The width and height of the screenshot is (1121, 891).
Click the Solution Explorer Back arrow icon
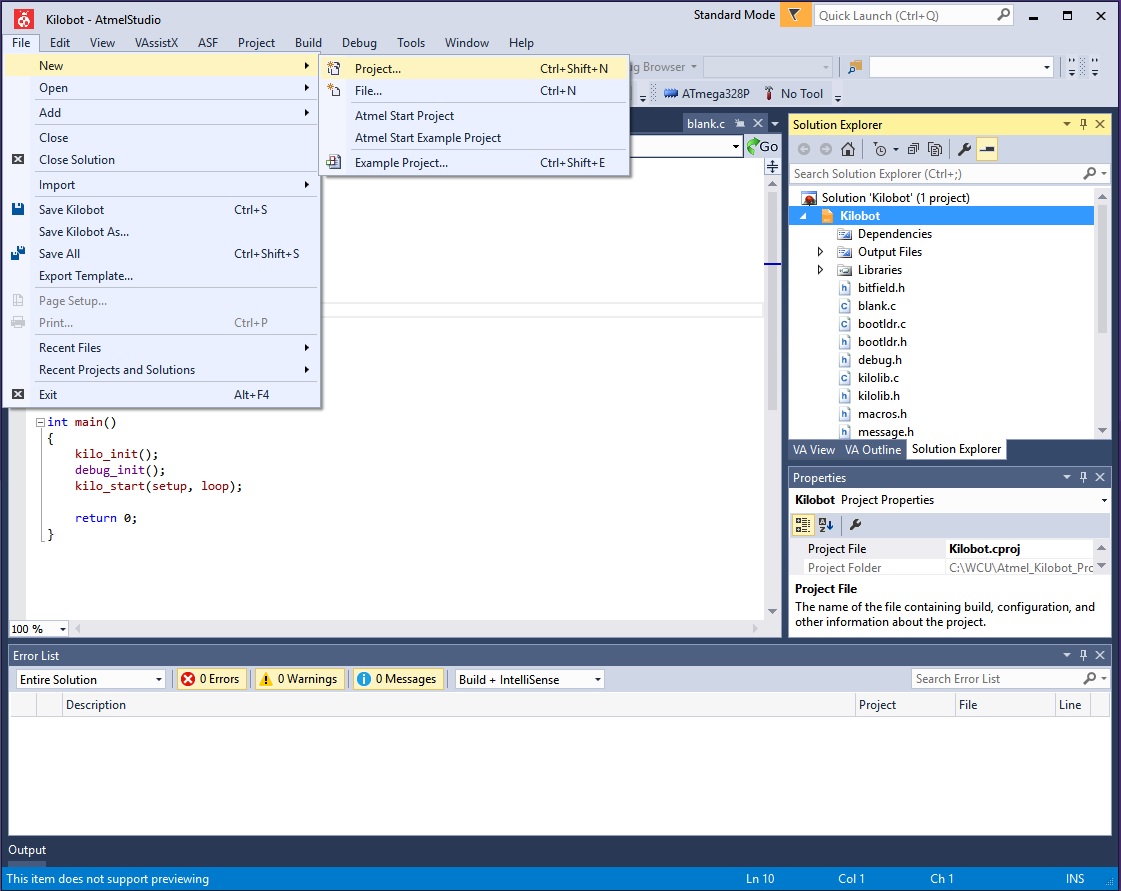(804, 149)
